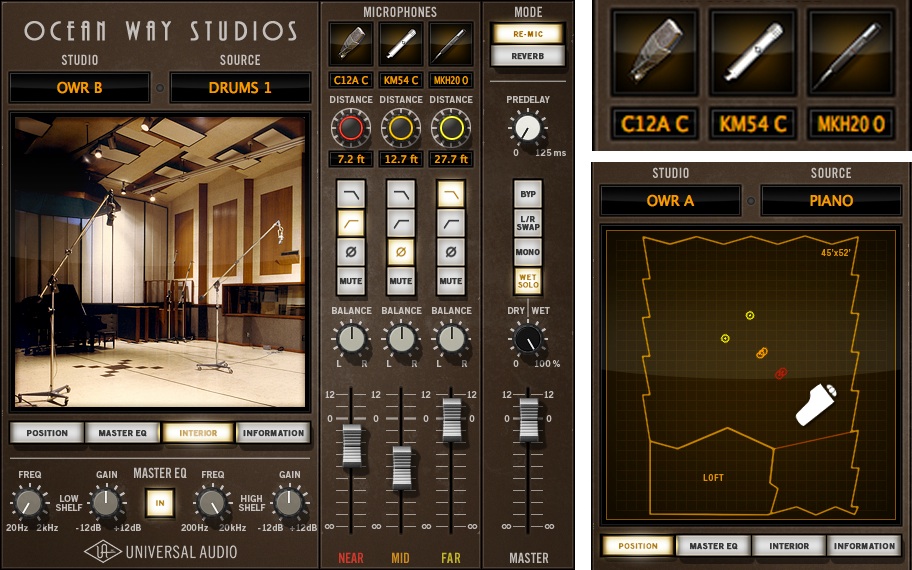
Task: Click the DRY/WET mix knob
Action: (x=528, y=339)
